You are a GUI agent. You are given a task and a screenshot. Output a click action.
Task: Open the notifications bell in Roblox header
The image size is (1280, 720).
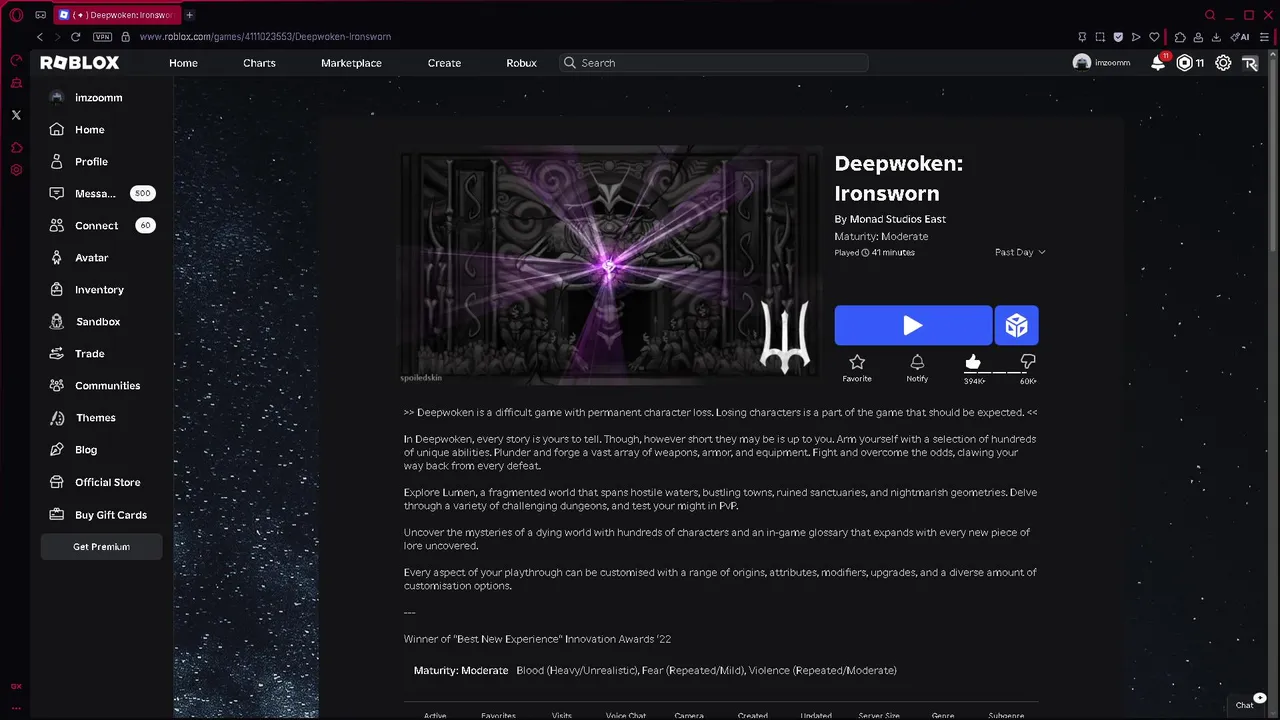(1158, 62)
